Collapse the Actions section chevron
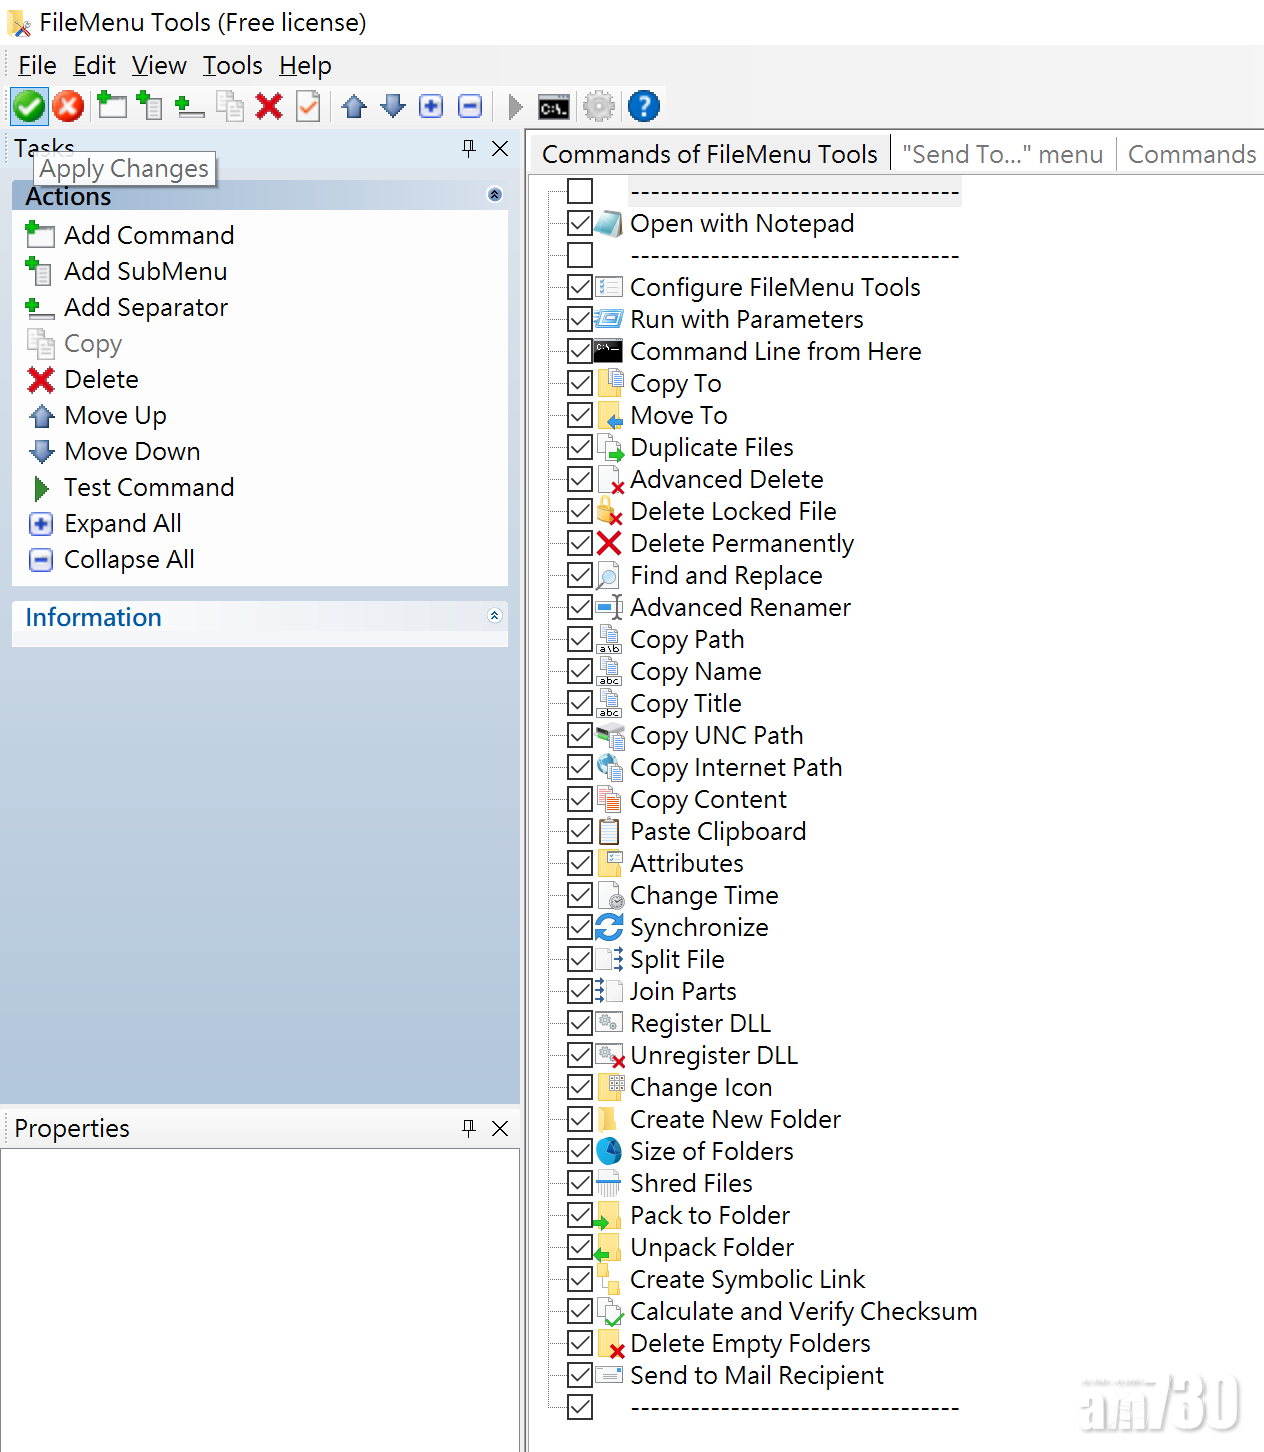1264x1452 pixels. point(494,195)
